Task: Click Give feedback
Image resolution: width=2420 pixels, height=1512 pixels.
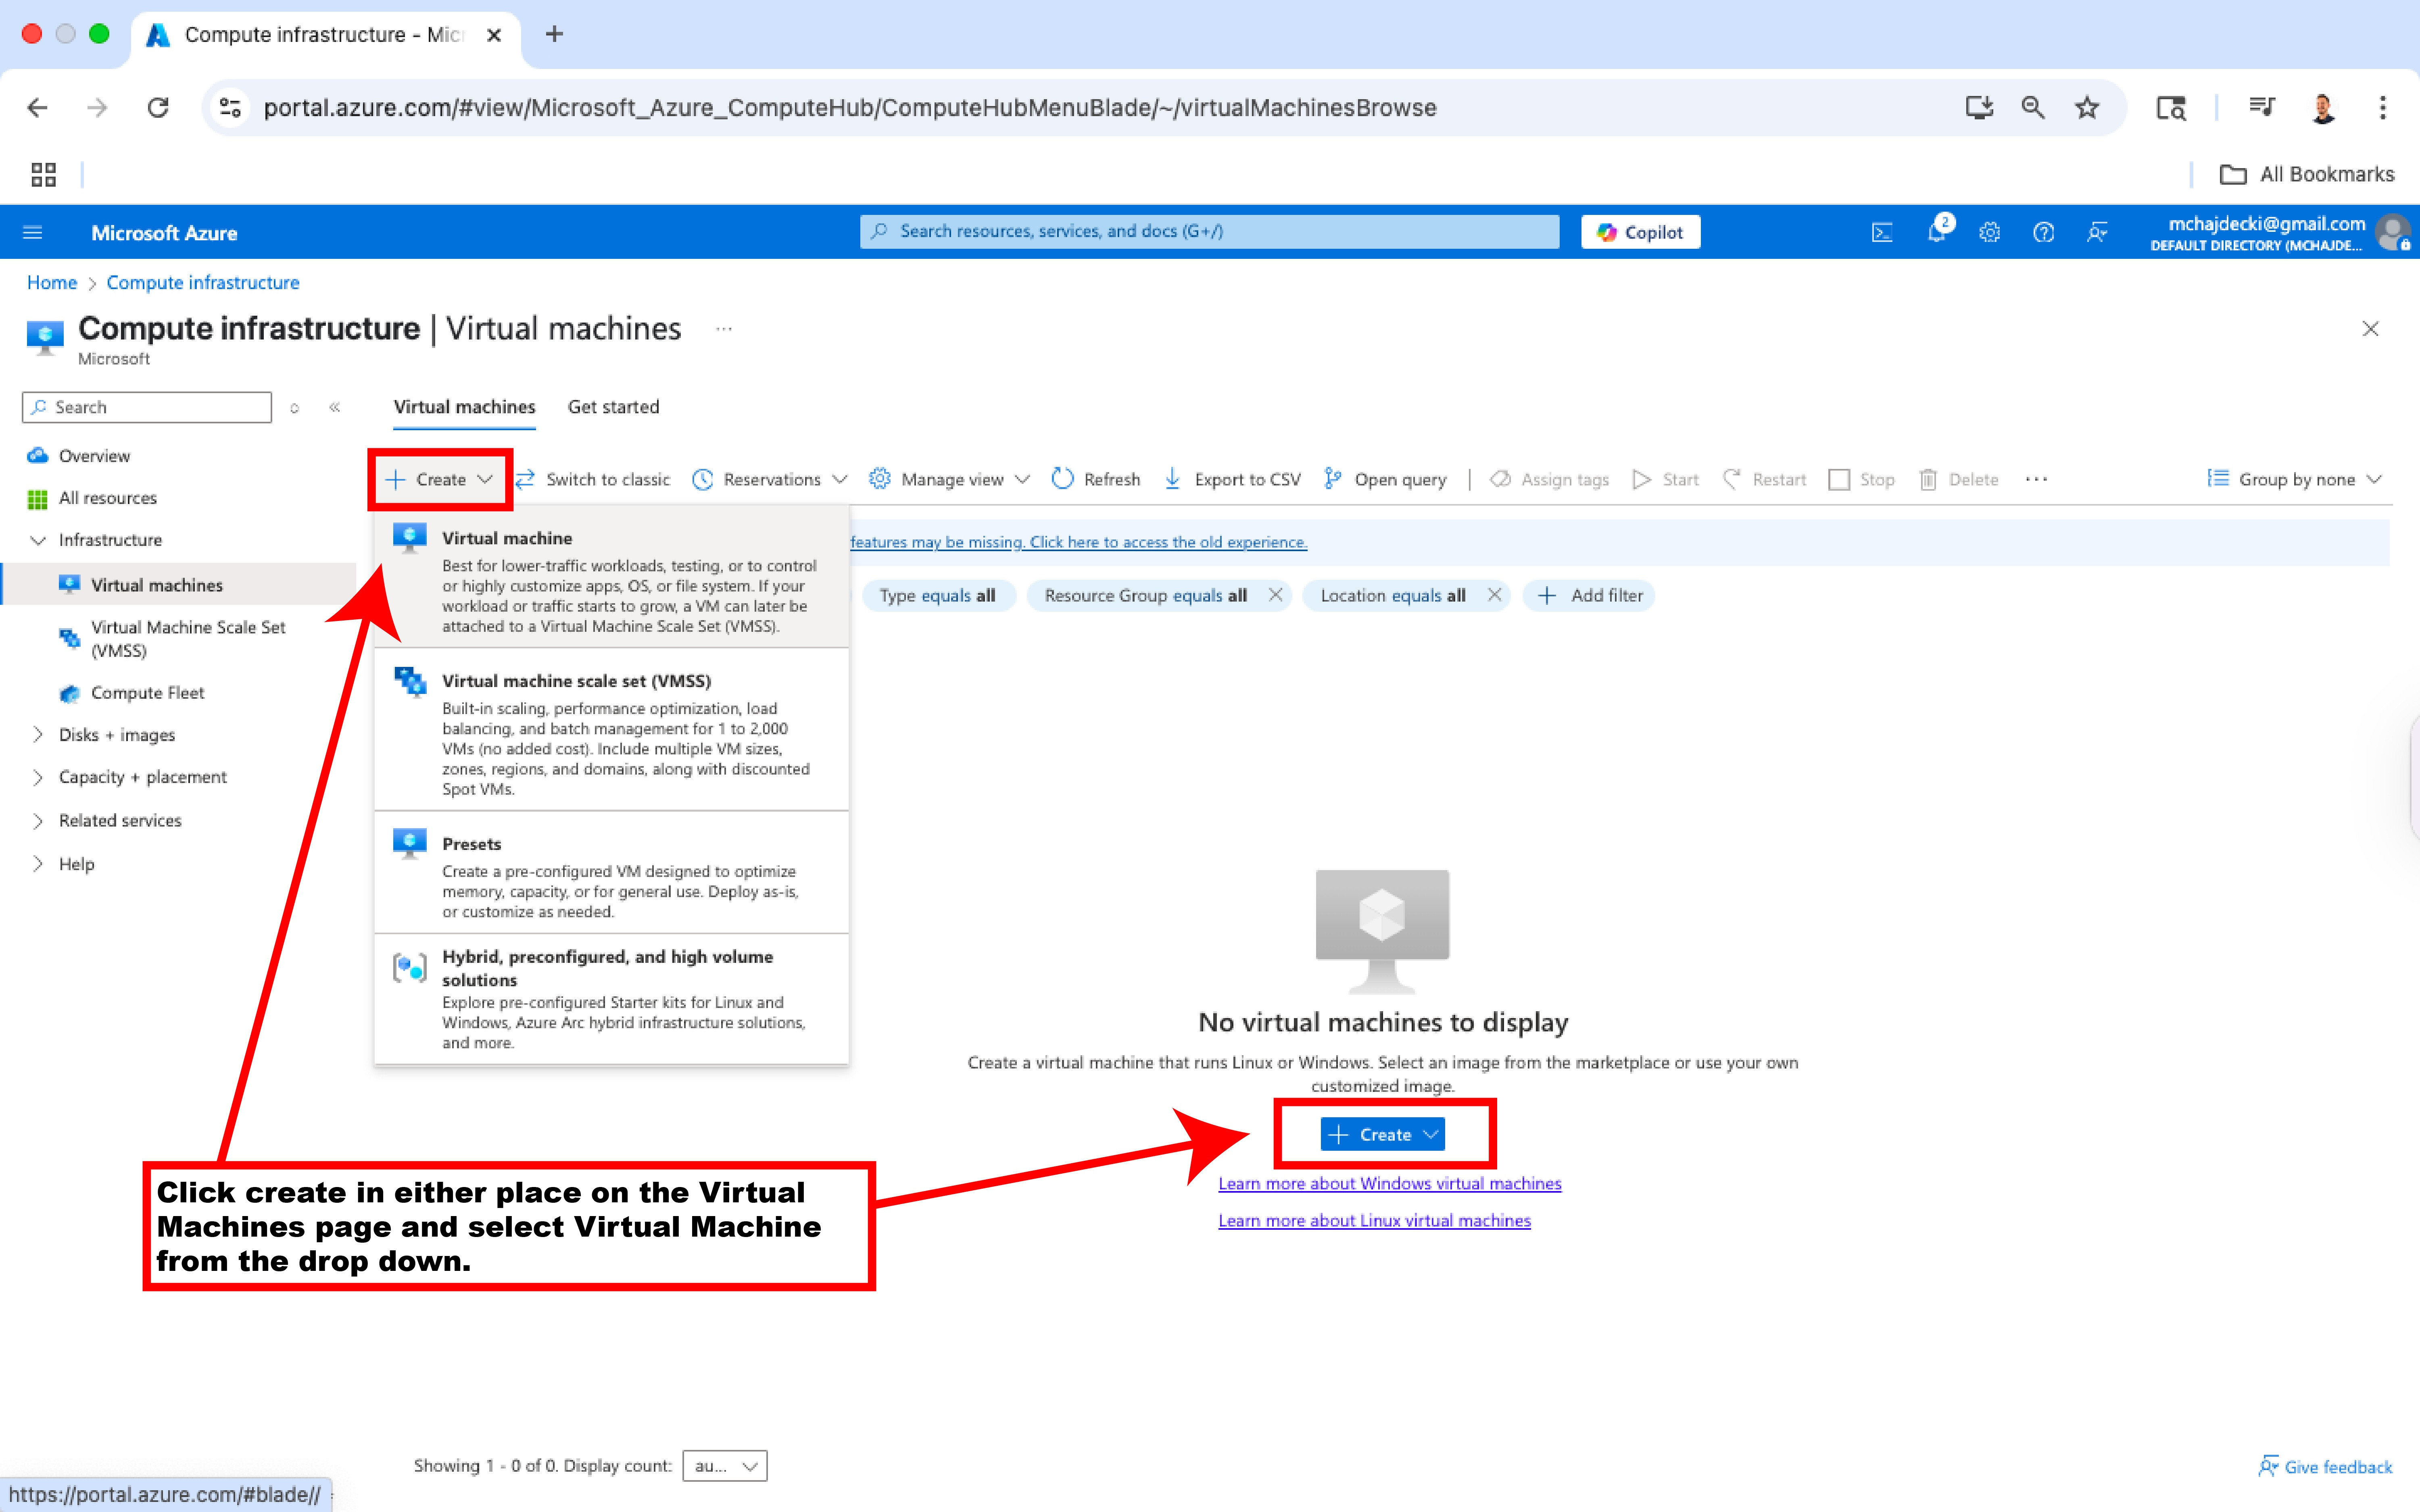Action: [x=2325, y=1467]
